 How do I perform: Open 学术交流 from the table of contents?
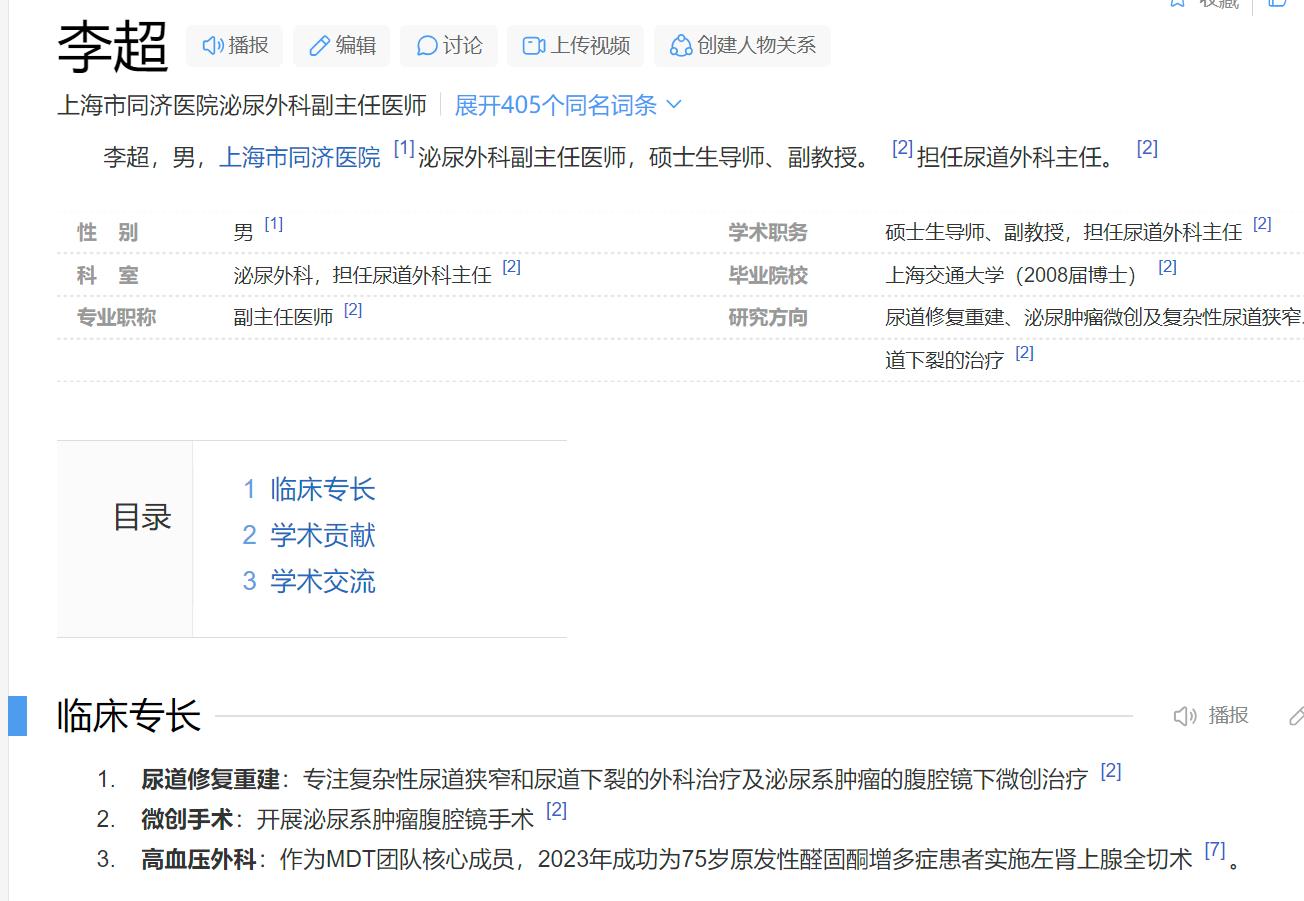point(322,581)
